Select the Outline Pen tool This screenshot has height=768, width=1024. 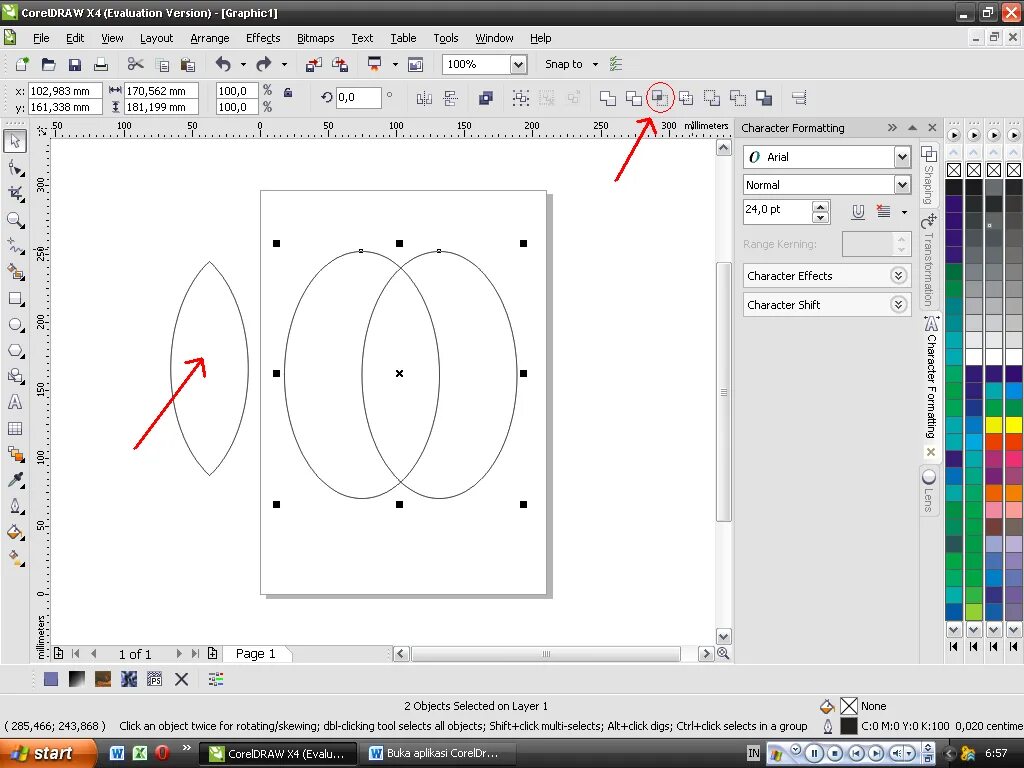coord(15,507)
